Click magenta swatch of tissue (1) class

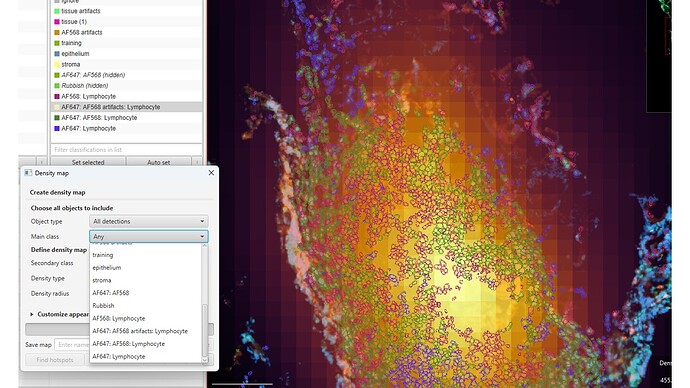click(57, 22)
